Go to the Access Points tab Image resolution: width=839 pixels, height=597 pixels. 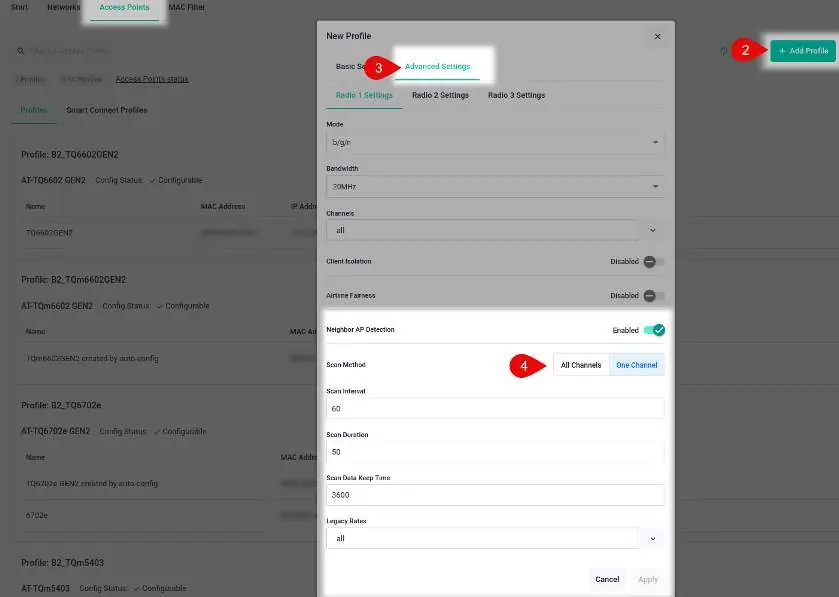point(124,7)
